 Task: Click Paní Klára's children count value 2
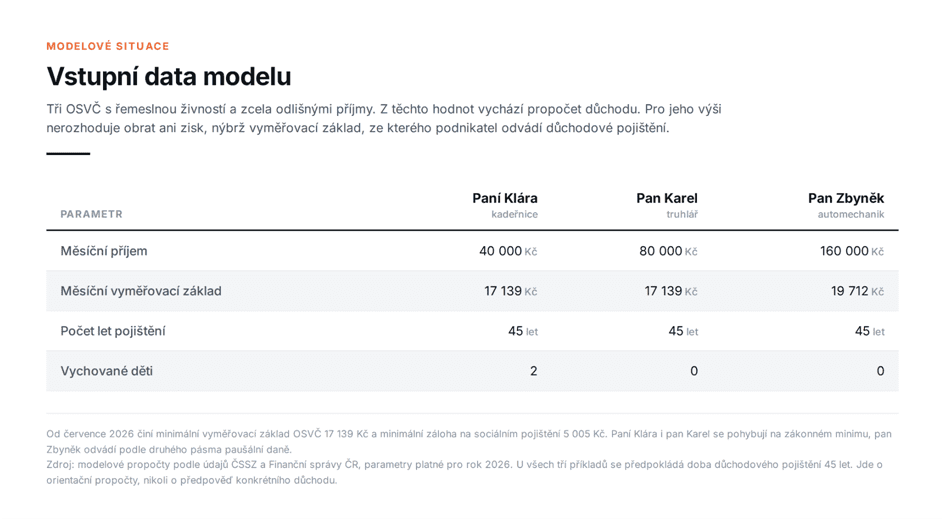[x=533, y=371]
